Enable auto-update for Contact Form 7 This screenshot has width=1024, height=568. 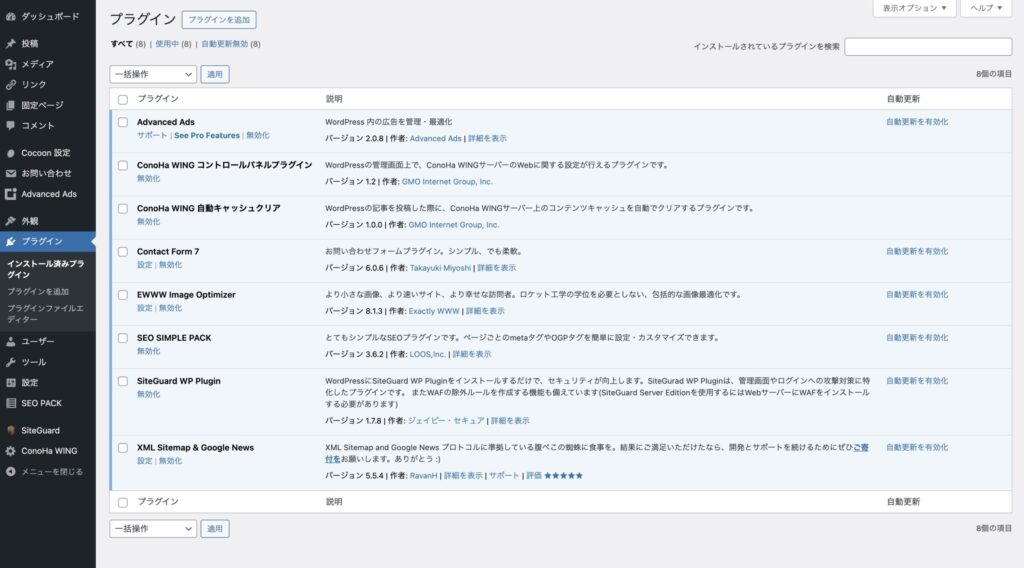click(x=917, y=251)
